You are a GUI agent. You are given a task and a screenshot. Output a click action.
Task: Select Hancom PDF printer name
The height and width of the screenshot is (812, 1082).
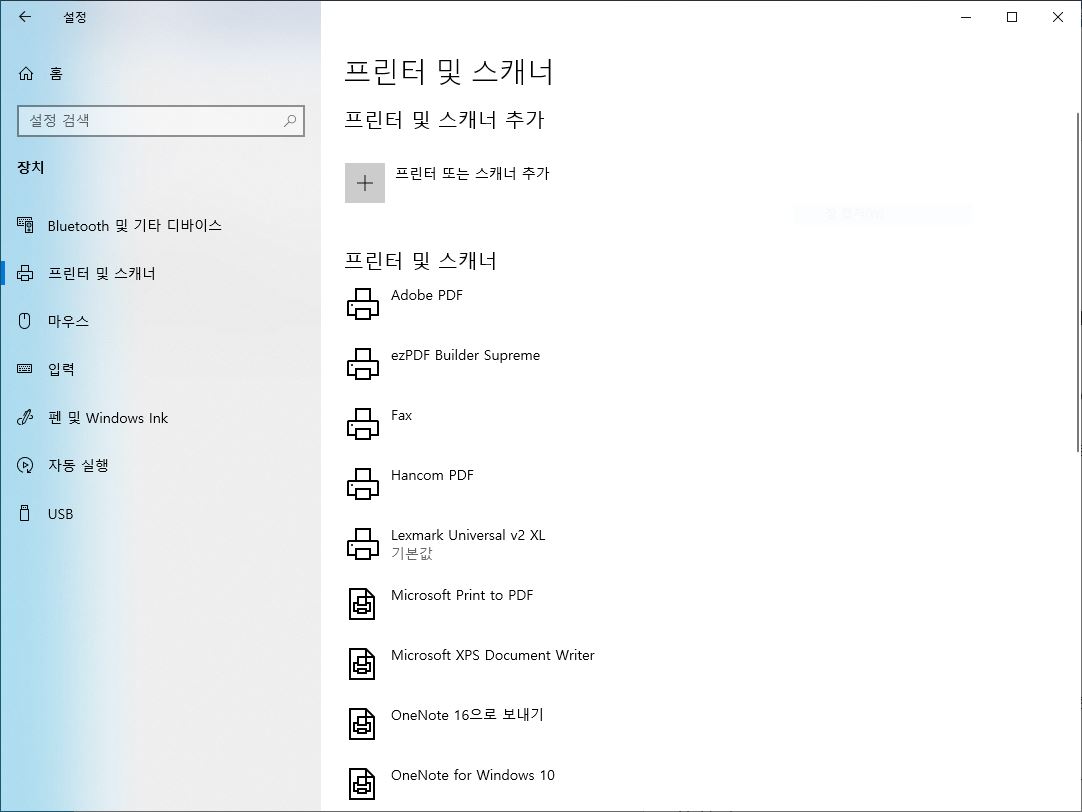[432, 475]
